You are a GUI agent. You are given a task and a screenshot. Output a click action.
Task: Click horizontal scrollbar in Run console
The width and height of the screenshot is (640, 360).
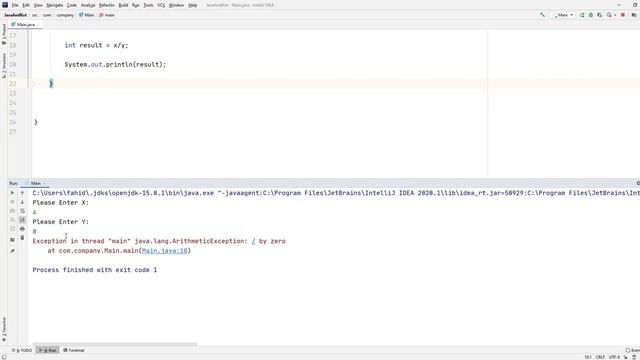tap(115, 344)
